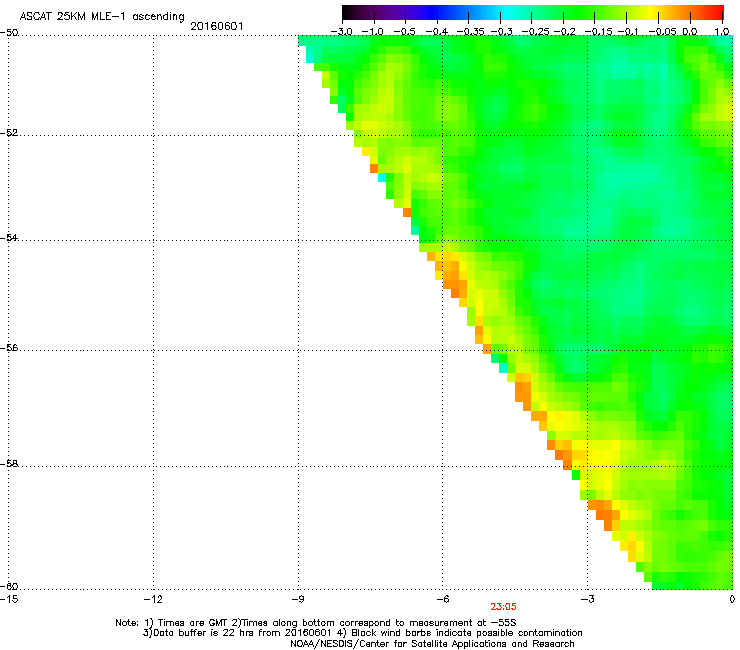Click the longitude label -6
This screenshot has width=740, height=650.
pyautogui.click(x=442, y=599)
